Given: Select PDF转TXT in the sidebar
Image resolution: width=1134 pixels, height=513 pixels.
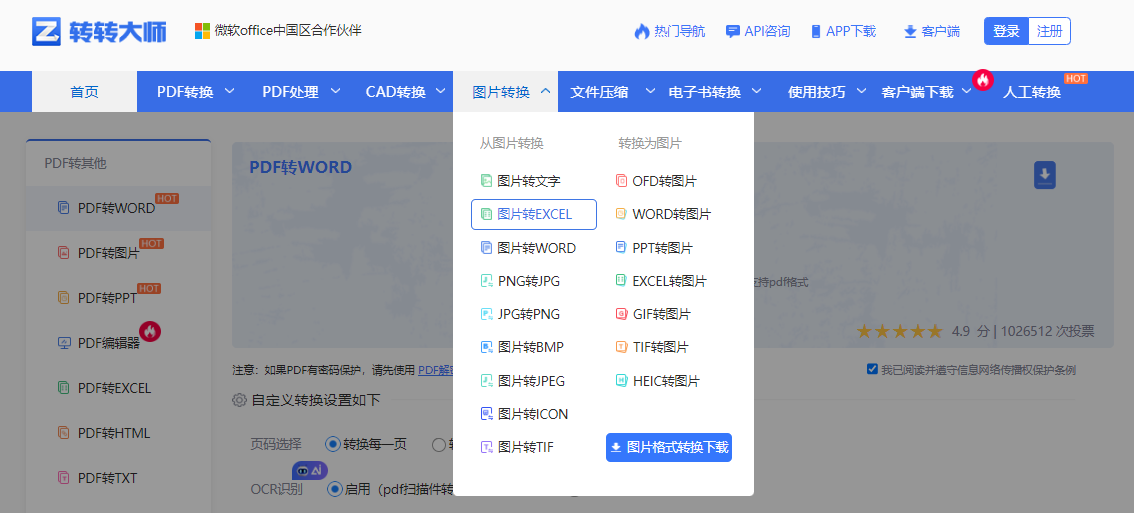Looking at the screenshot, I should pos(119,478).
